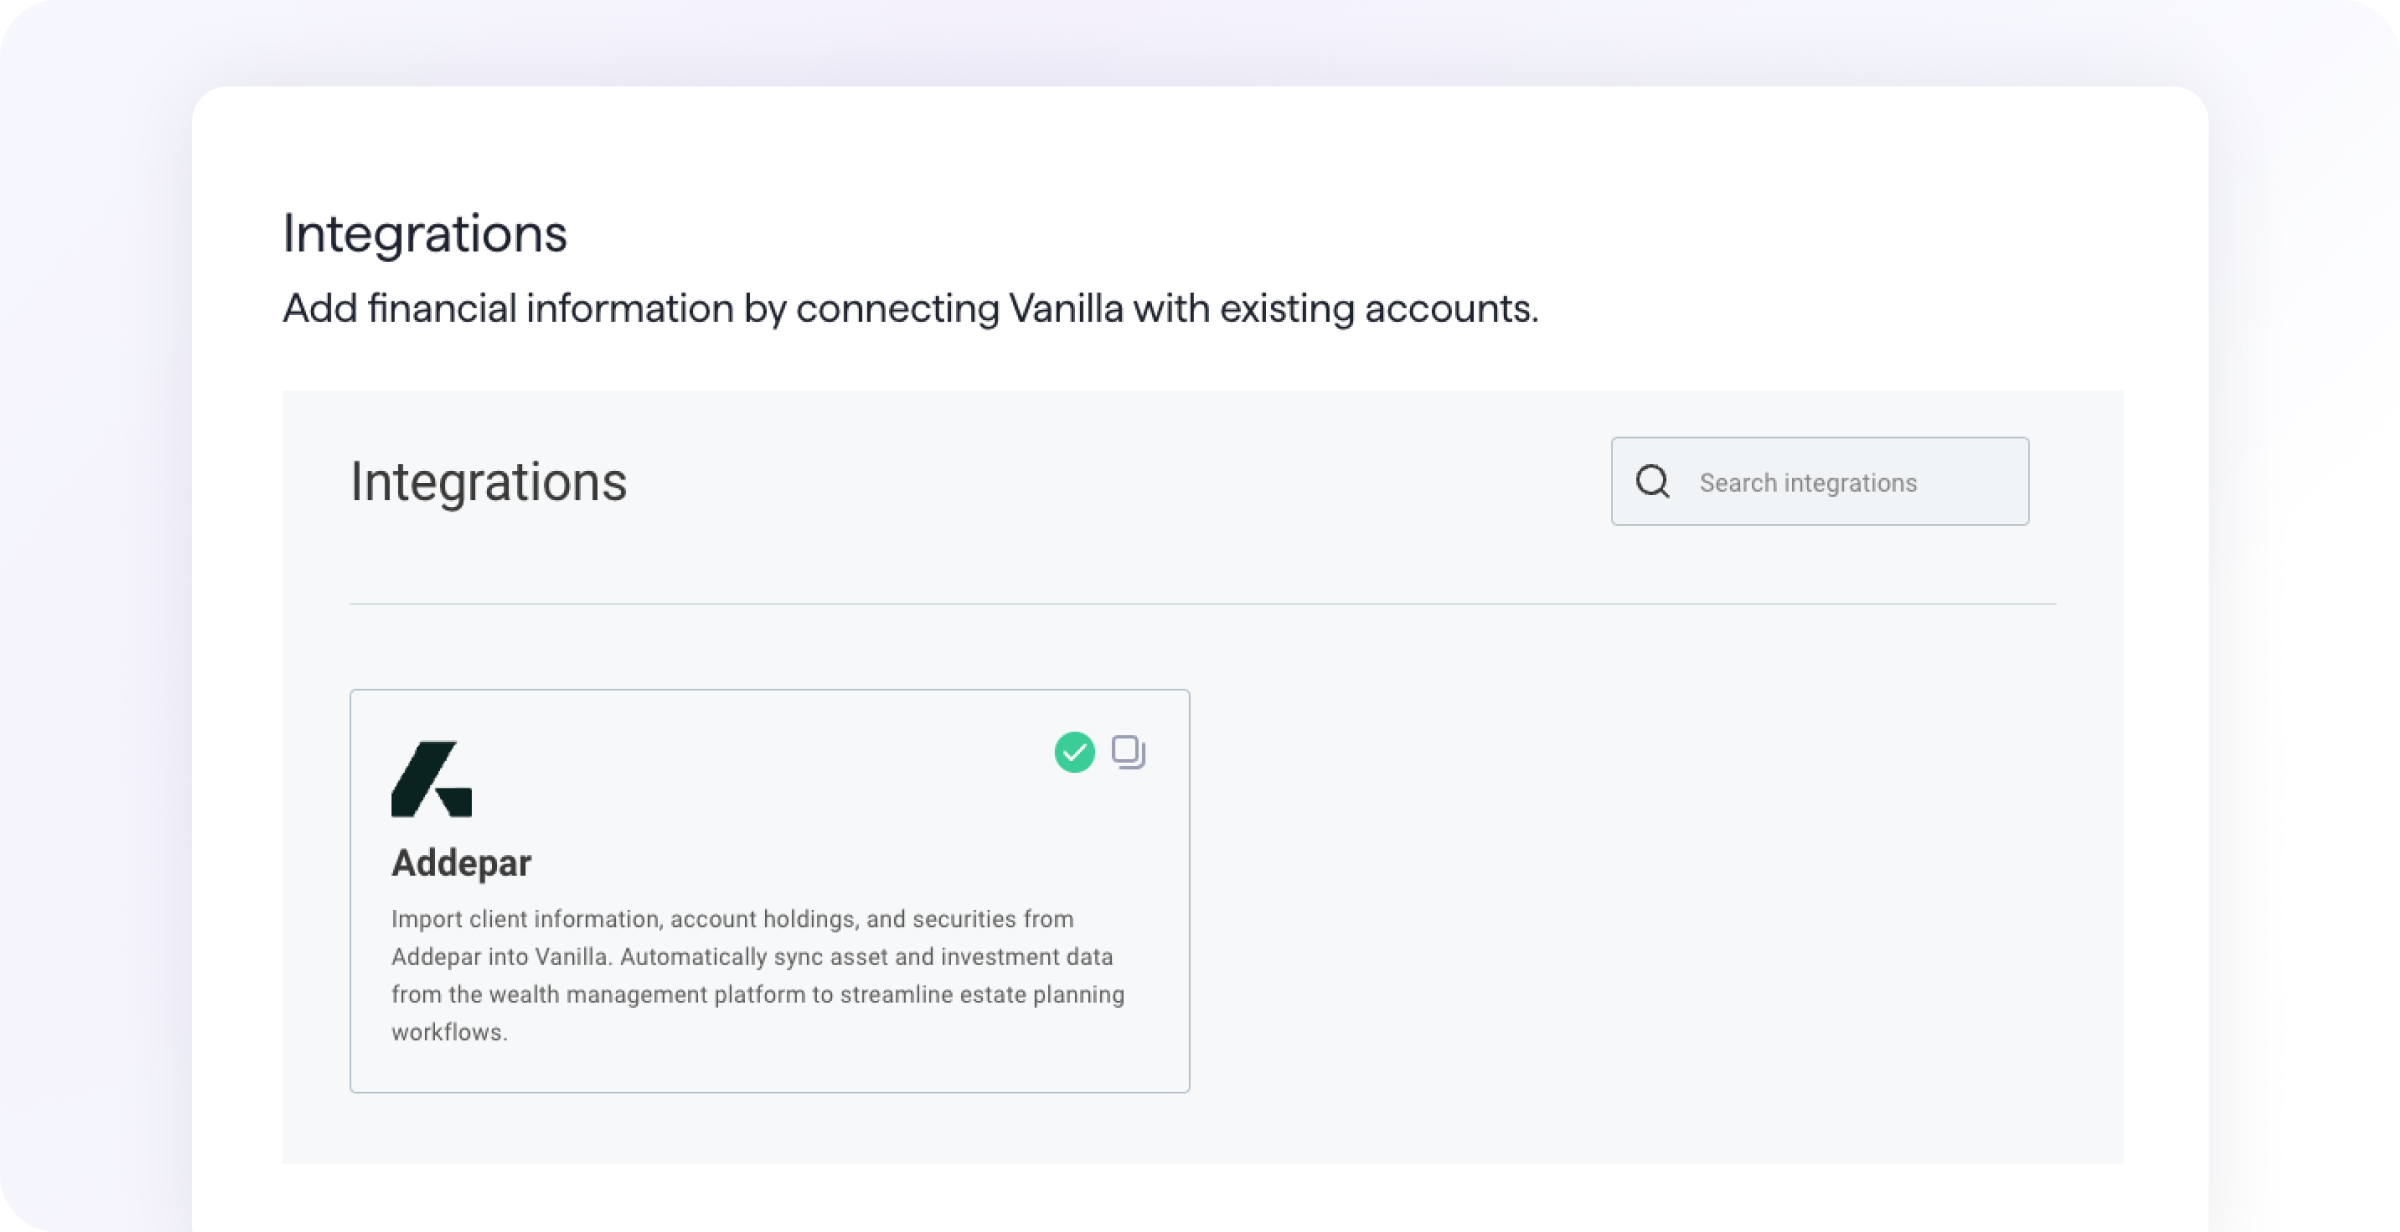Open the Addepar integration by its title
This screenshot has height=1232, width=2400.
[x=461, y=863]
